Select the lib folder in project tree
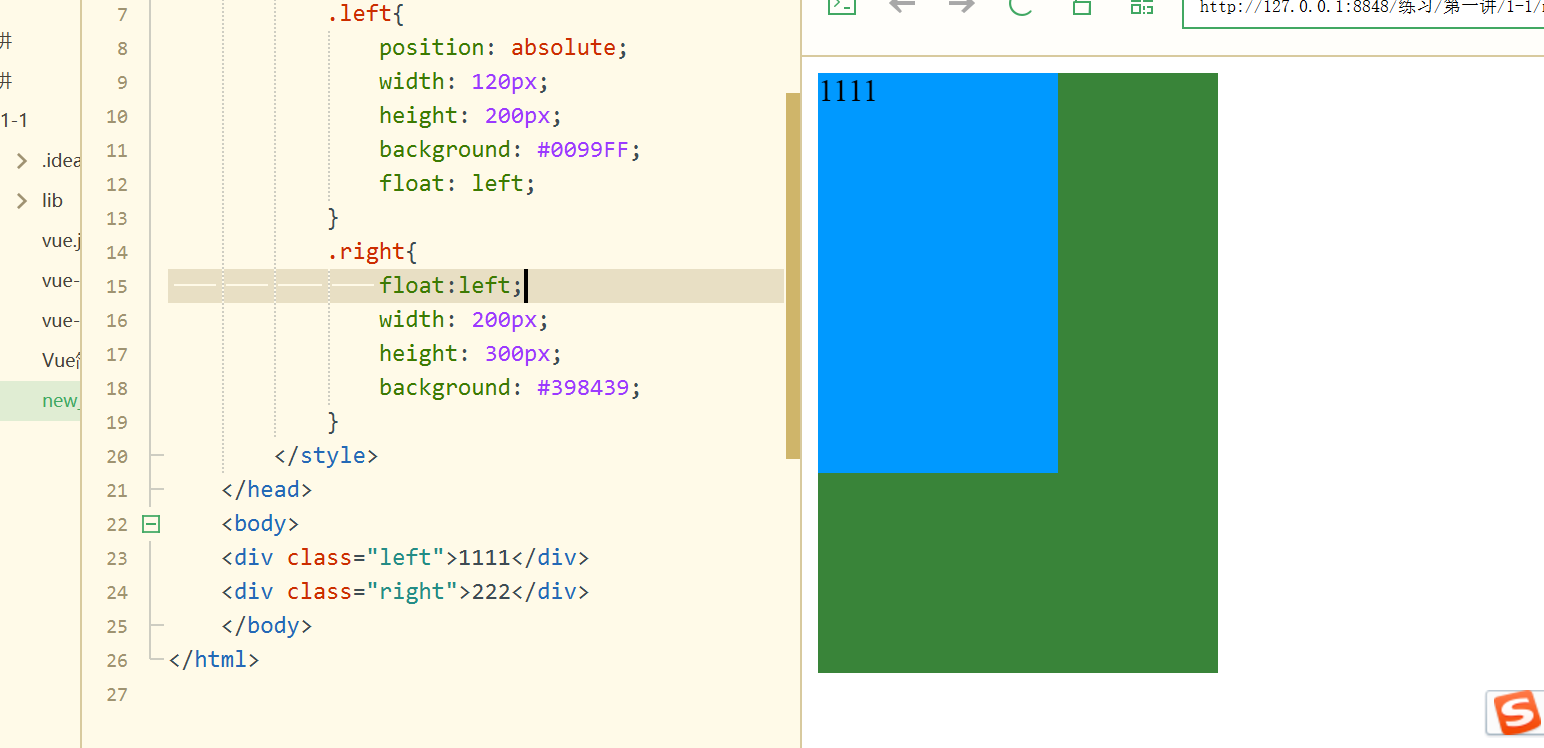The height and width of the screenshot is (748, 1544). pos(52,201)
